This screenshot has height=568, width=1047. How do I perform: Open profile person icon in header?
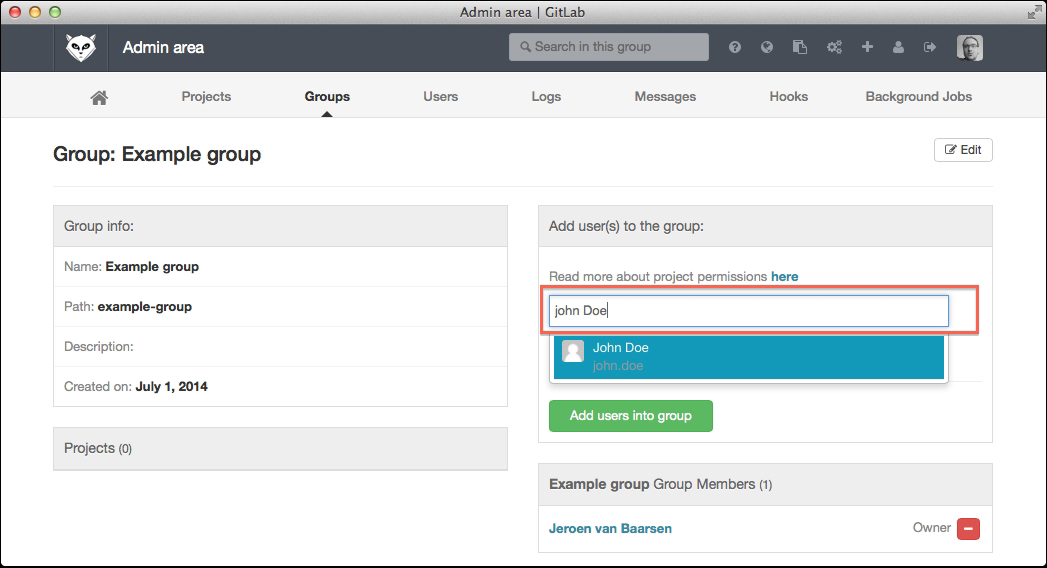point(898,47)
